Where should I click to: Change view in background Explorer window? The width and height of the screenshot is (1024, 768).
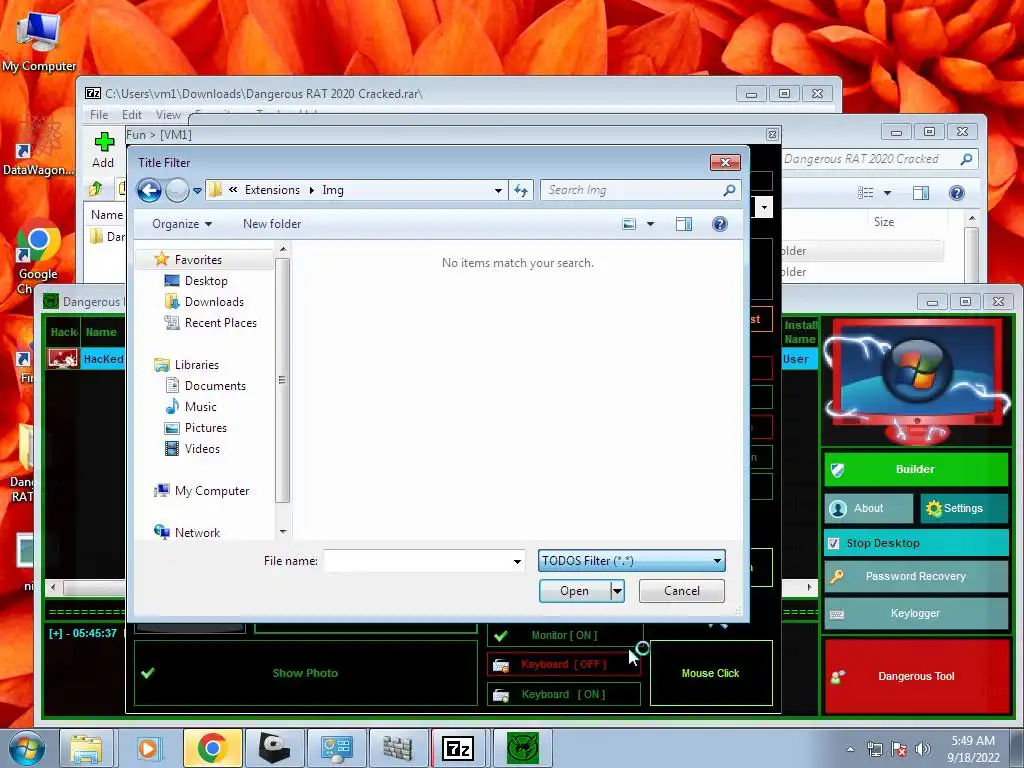click(x=865, y=193)
